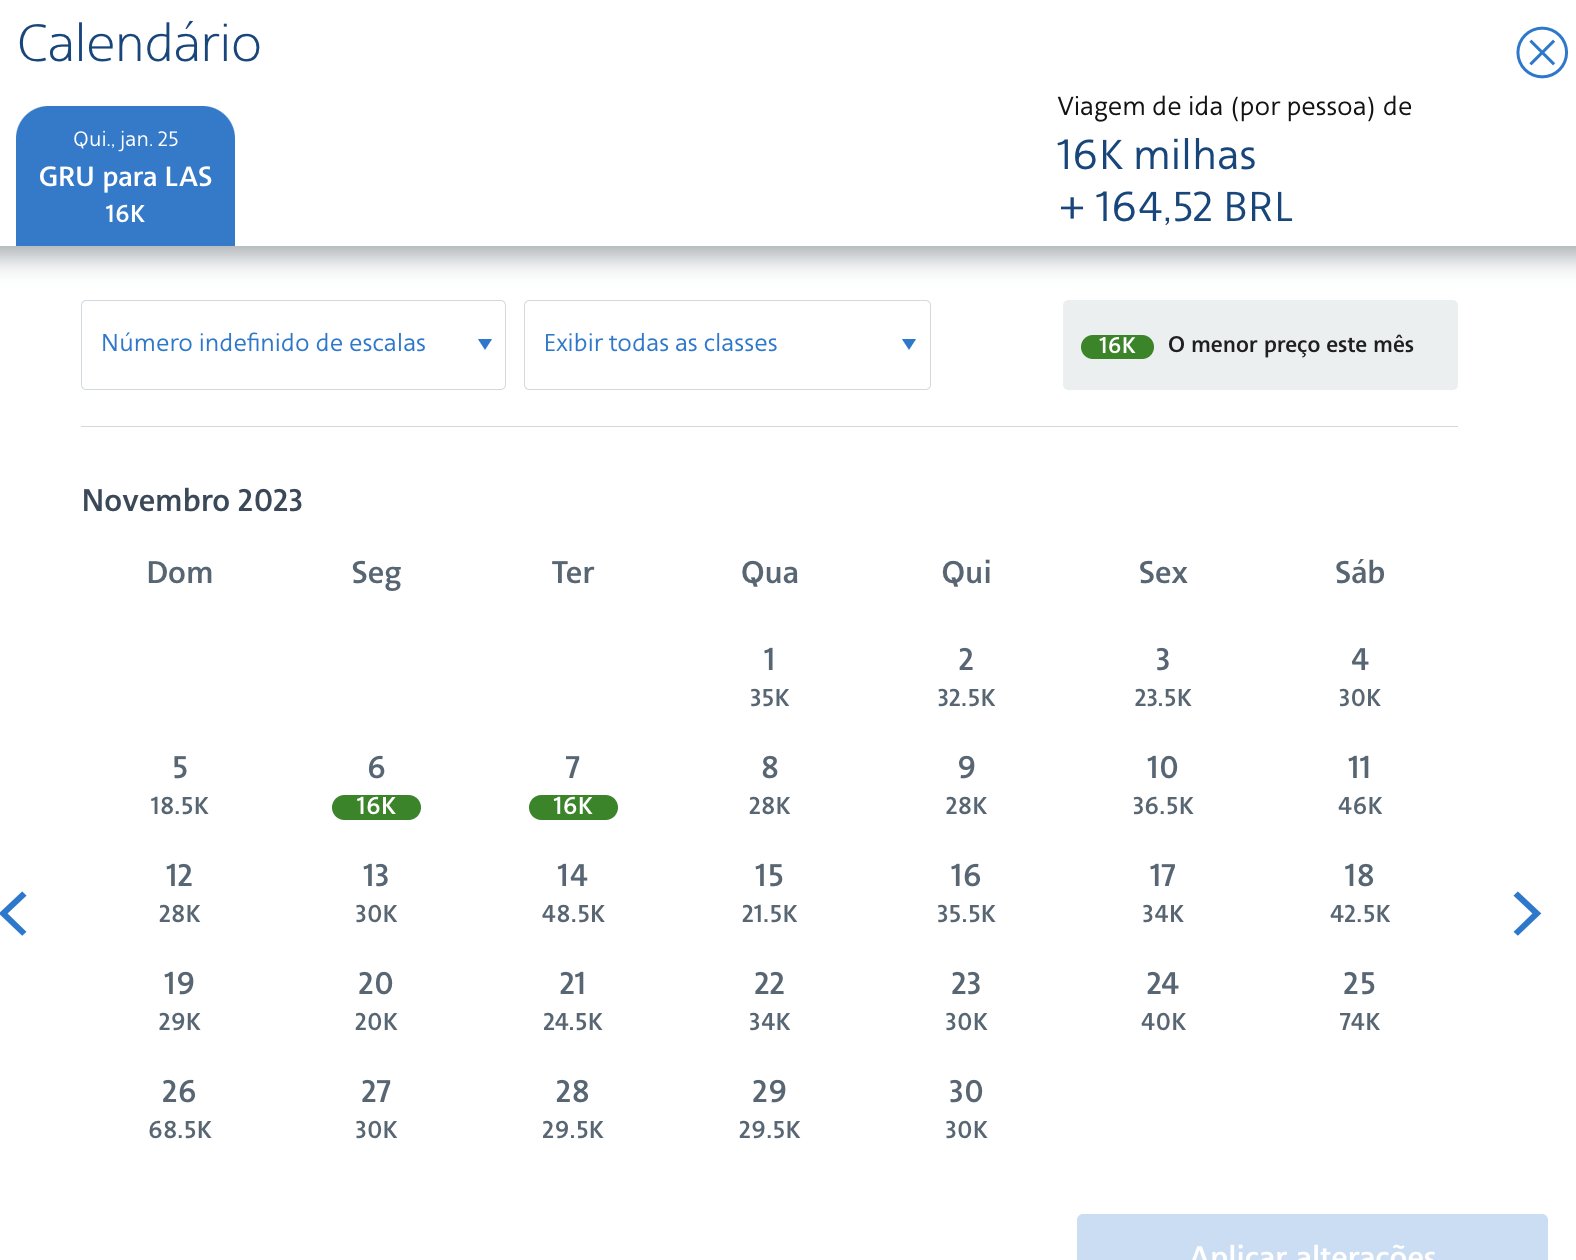The image size is (1576, 1260).
Task: Expand the Exibir todas as classes dropdown
Action: tap(727, 345)
